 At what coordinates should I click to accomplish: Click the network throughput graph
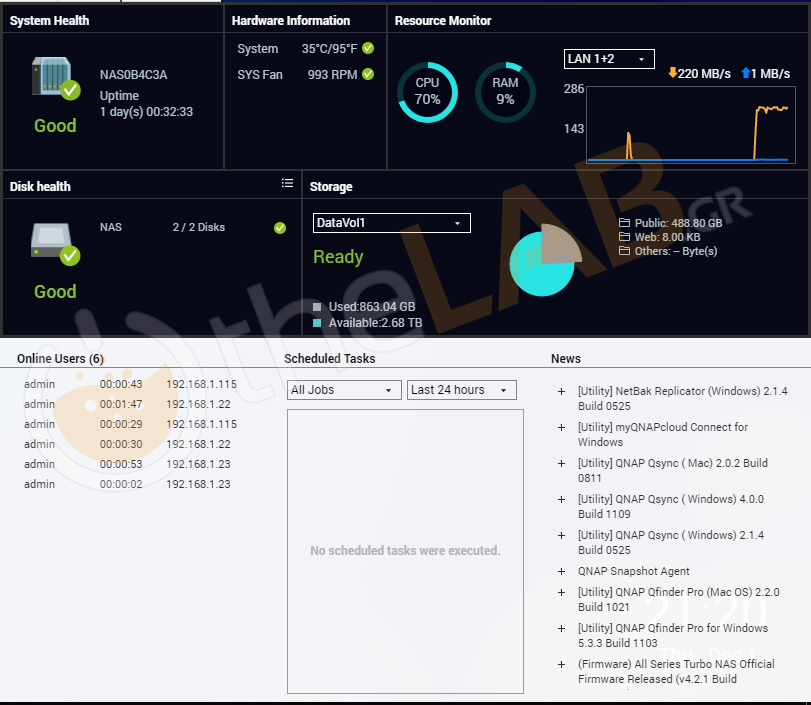690,125
